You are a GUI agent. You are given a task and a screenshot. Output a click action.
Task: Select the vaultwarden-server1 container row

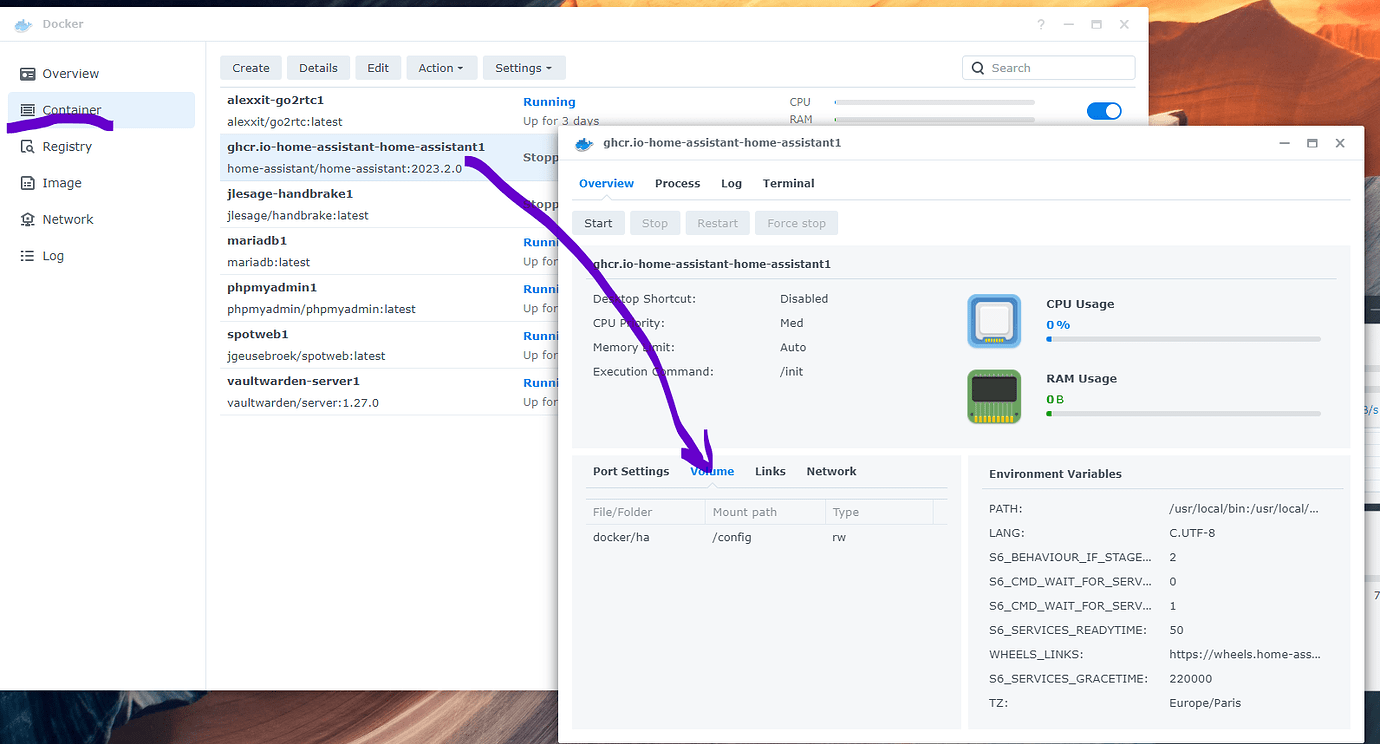point(388,392)
